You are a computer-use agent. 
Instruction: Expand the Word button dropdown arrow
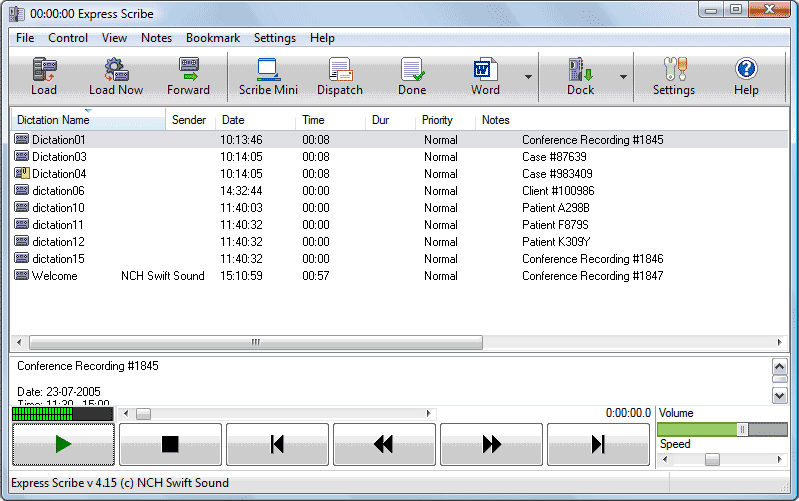[x=527, y=77]
